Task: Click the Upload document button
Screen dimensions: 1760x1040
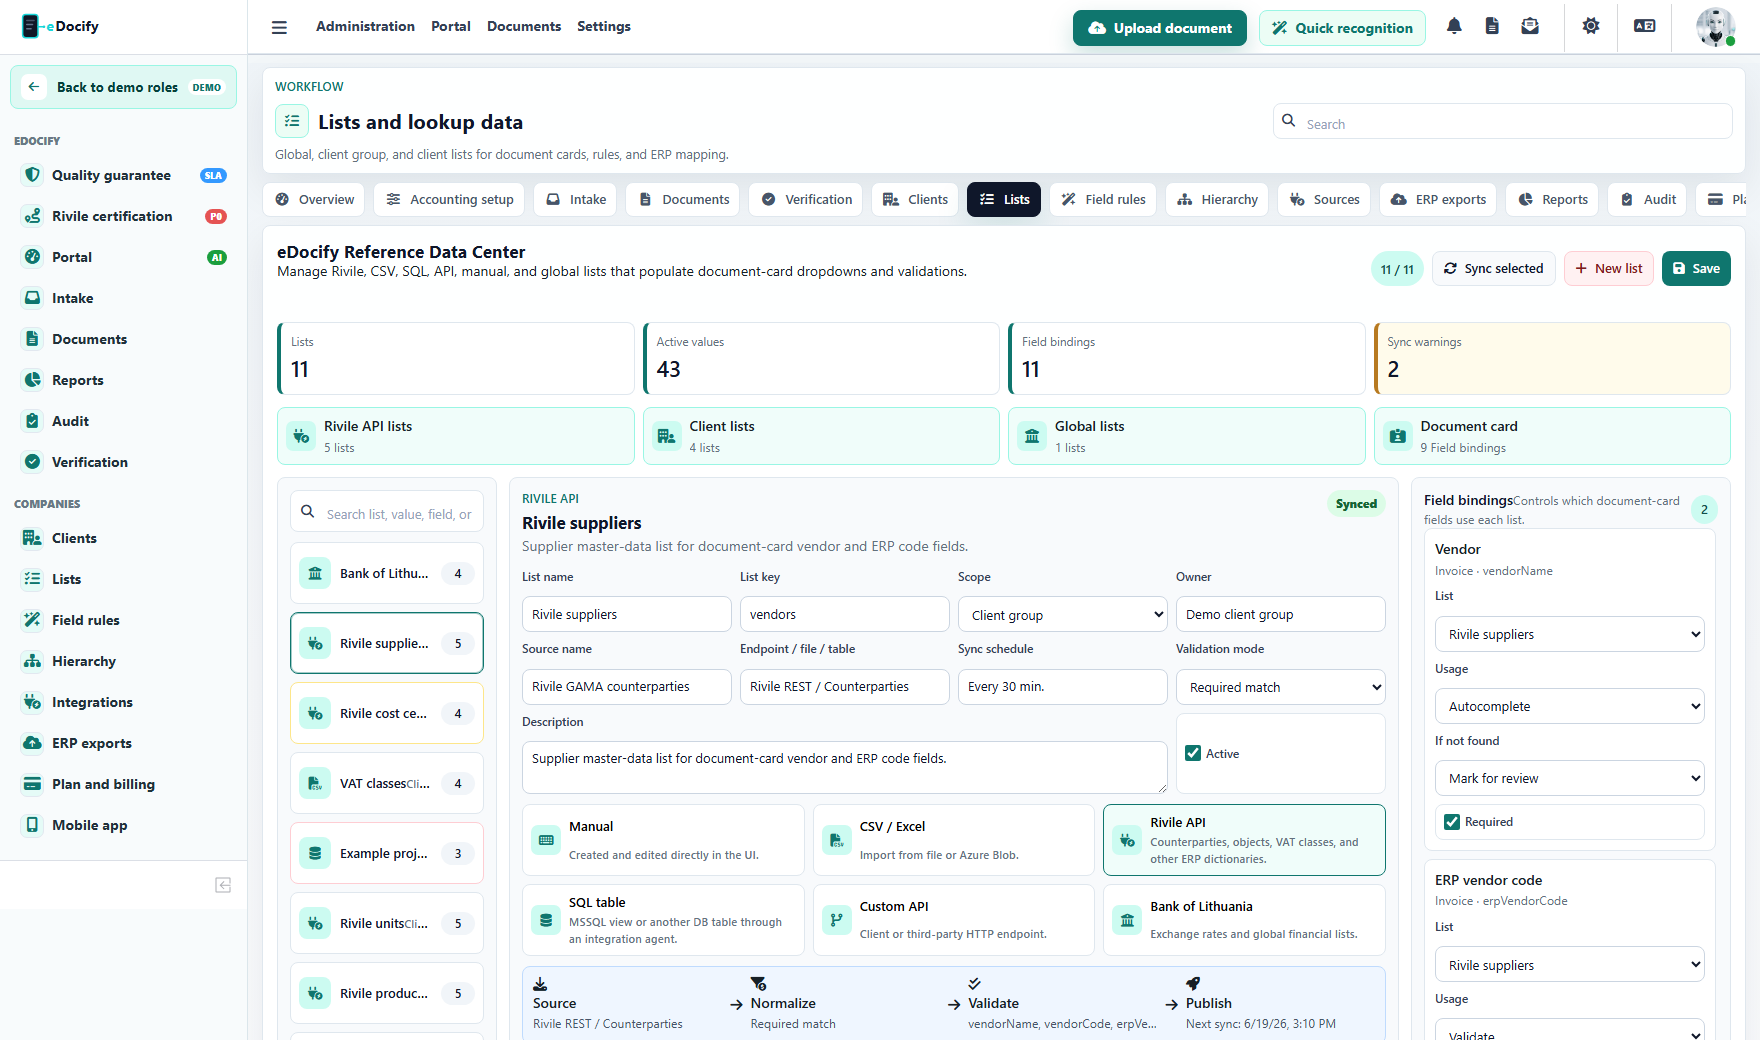Action: pos(1160,28)
